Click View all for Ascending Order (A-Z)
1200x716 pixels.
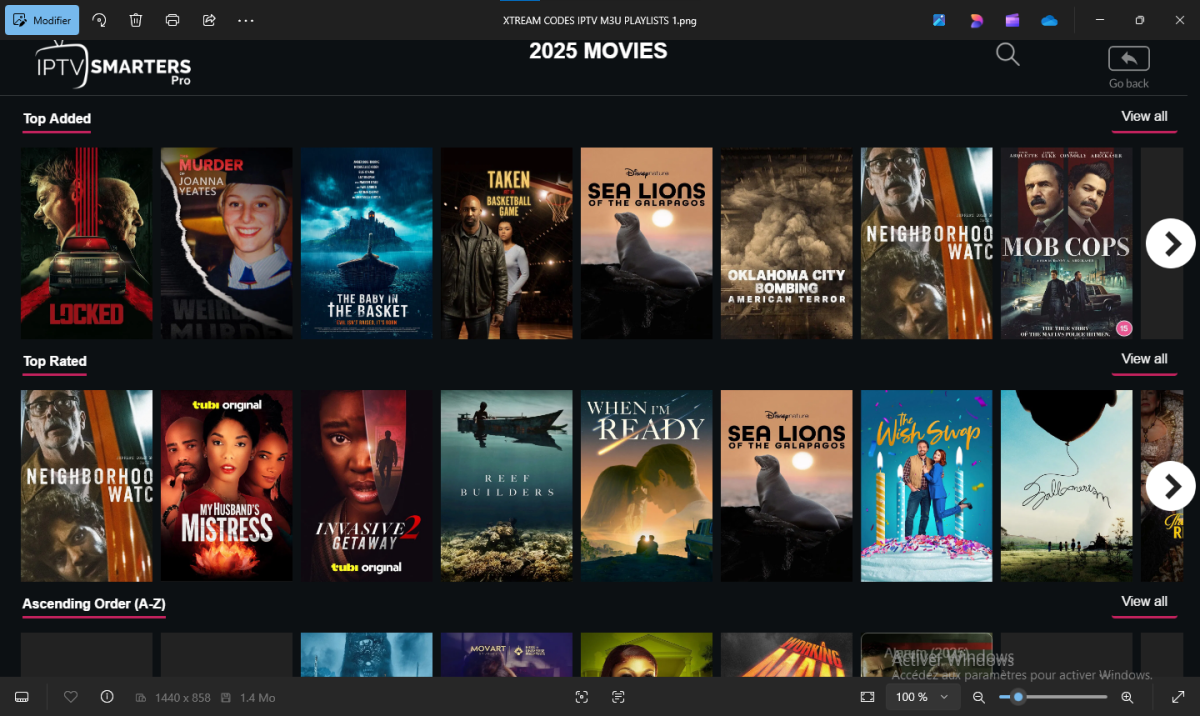(x=1144, y=601)
